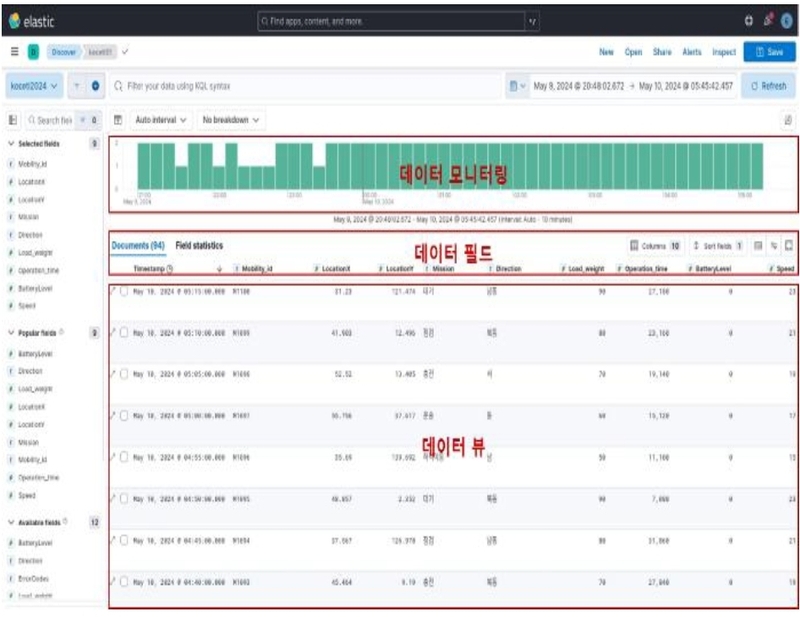The width and height of the screenshot is (800, 617).
Task: Open the Sort fields button
Action: click(717, 246)
